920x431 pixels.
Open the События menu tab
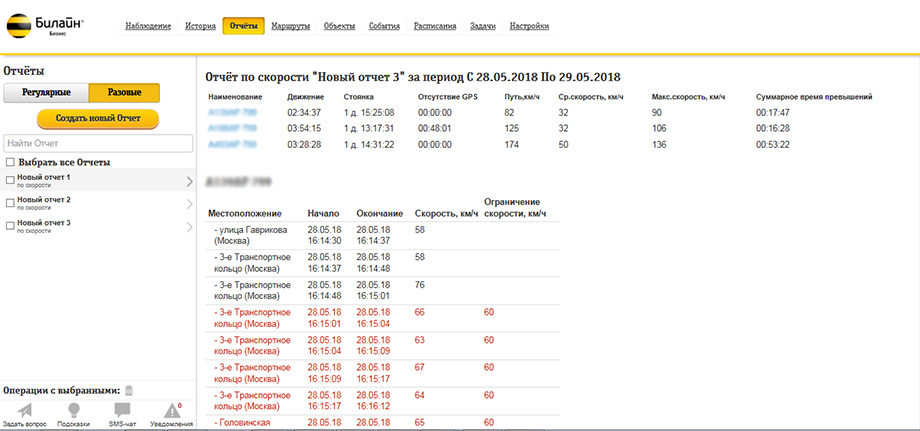[384, 26]
